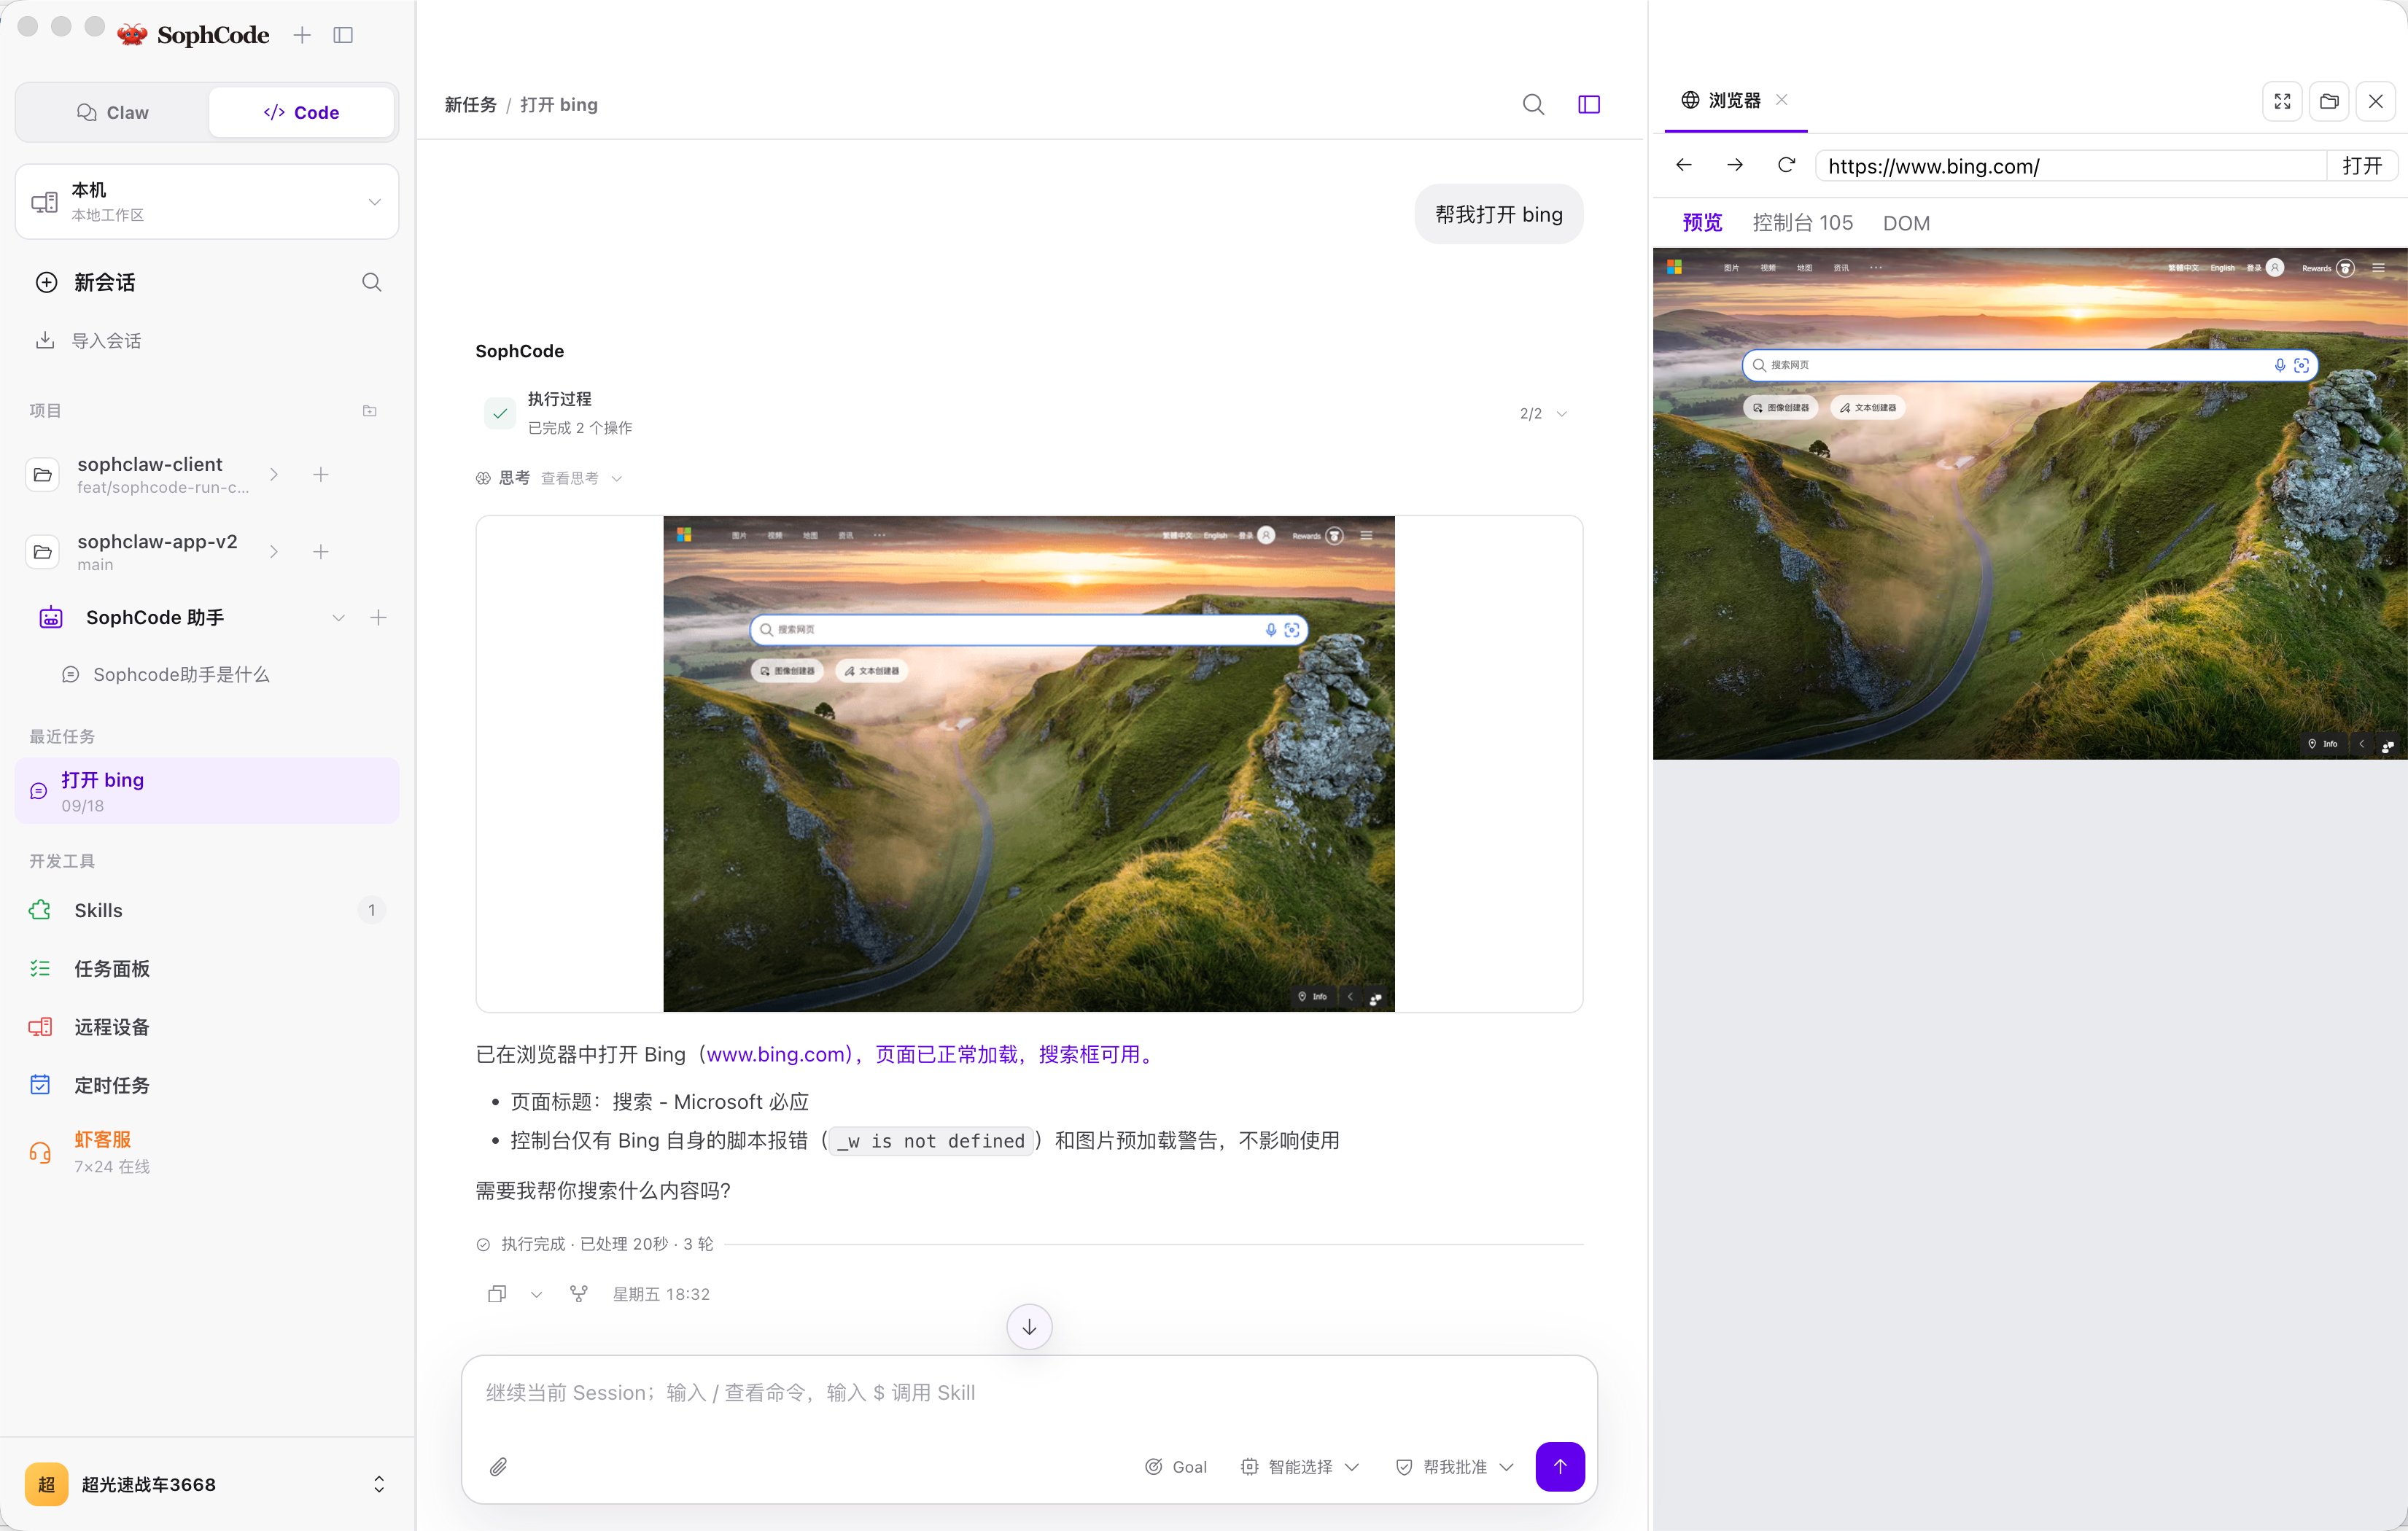The image size is (2408, 1531).
Task: Toggle the right side panel icon in header
Action: 1589,104
